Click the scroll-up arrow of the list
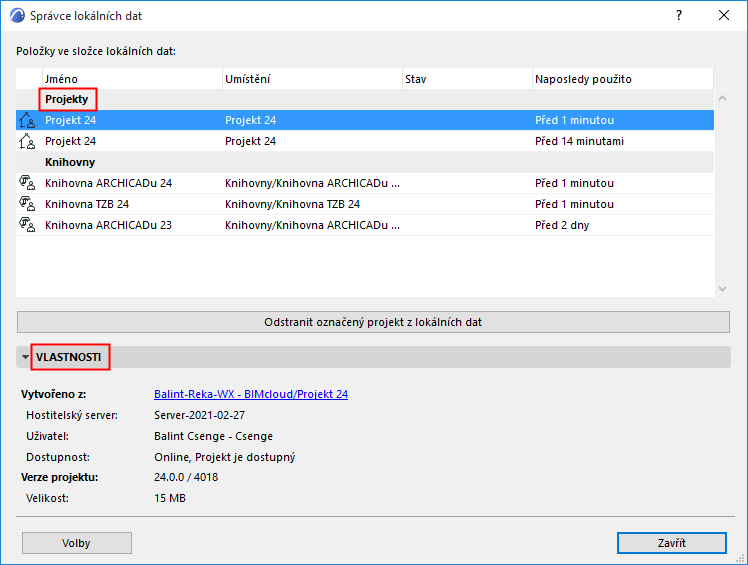Image resolution: width=748 pixels, height=565 pixels. (722, 99)
